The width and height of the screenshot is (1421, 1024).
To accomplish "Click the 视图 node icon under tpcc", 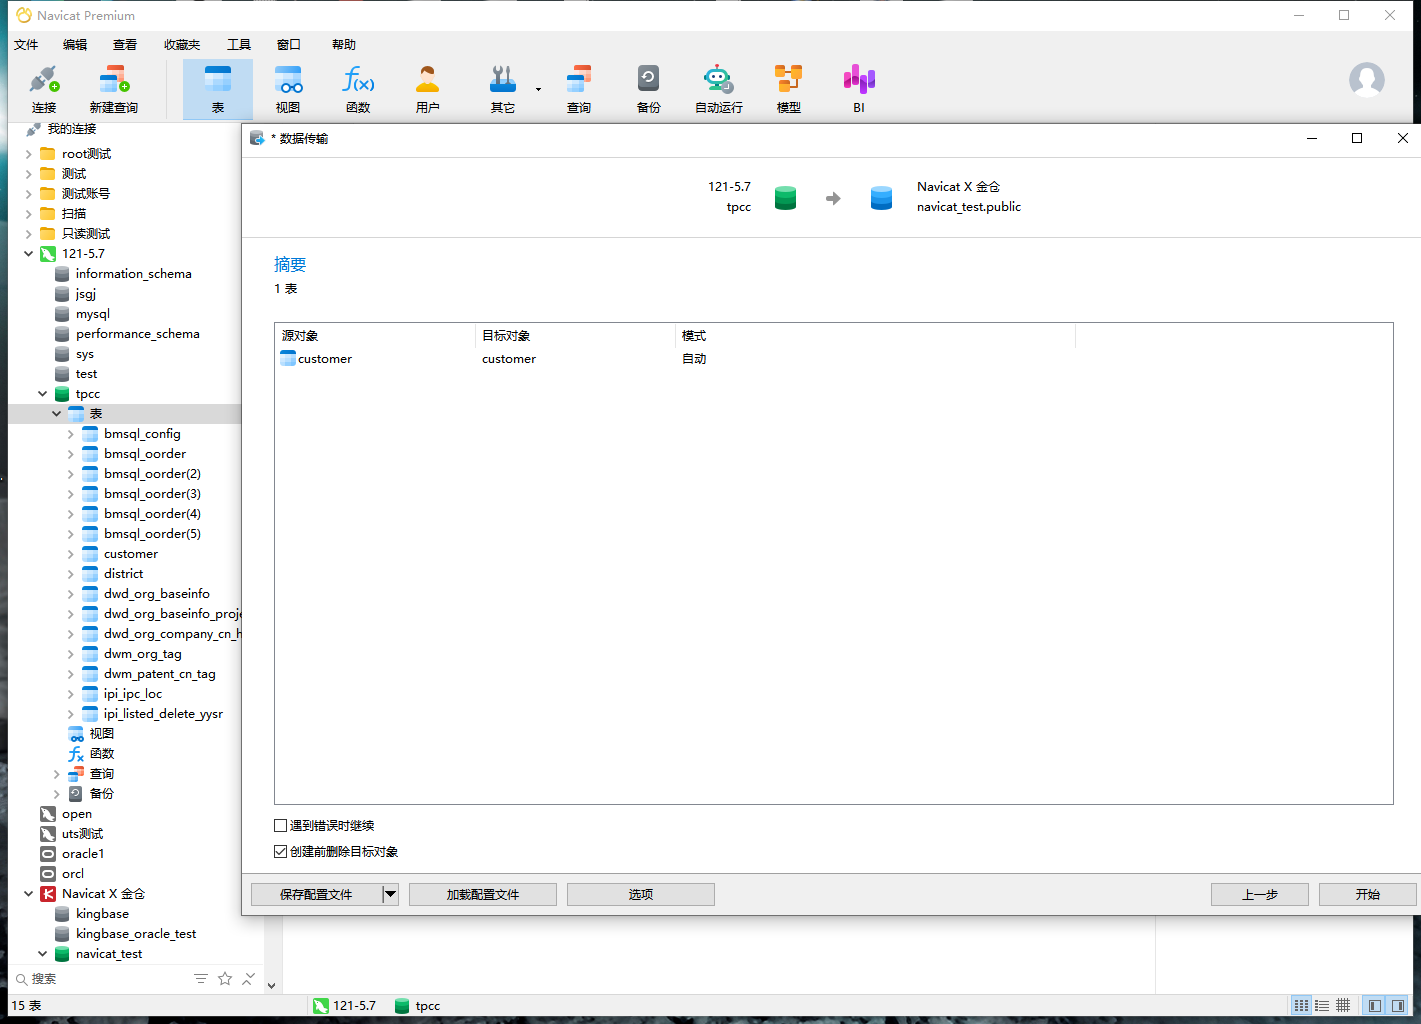I will click(x=76, y=734).
